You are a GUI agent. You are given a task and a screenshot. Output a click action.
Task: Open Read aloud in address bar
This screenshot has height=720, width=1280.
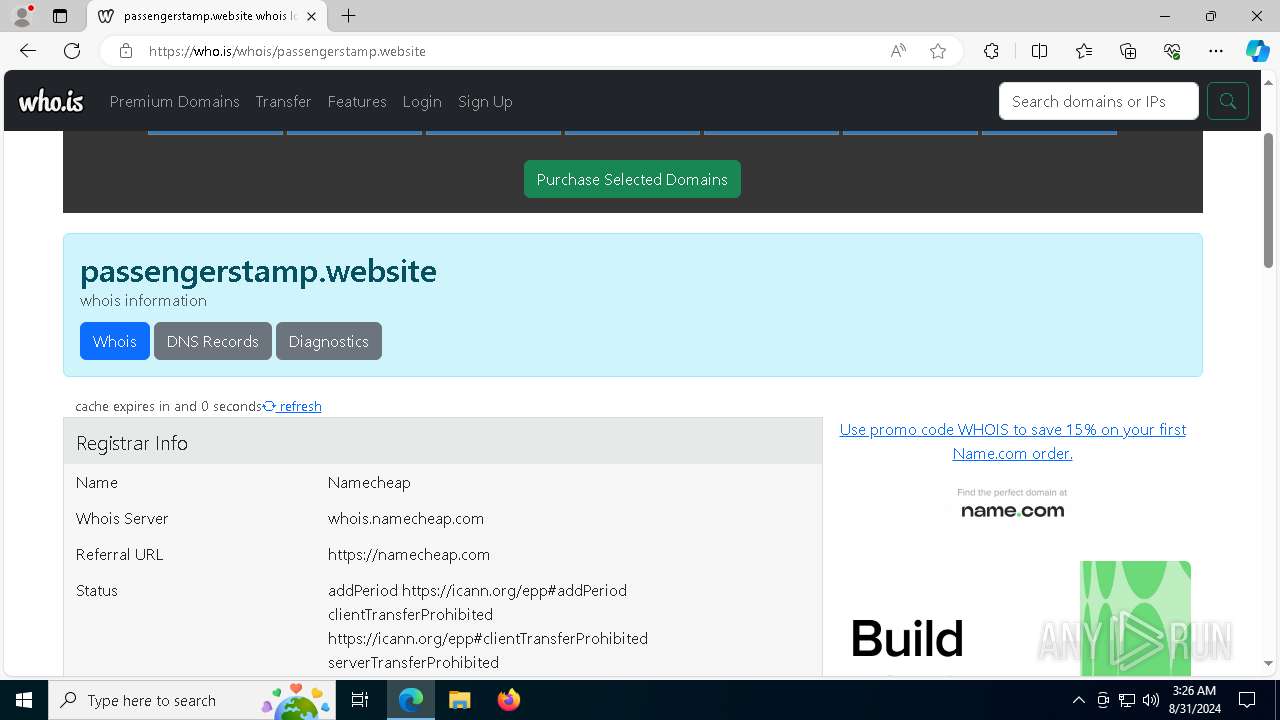898,51
